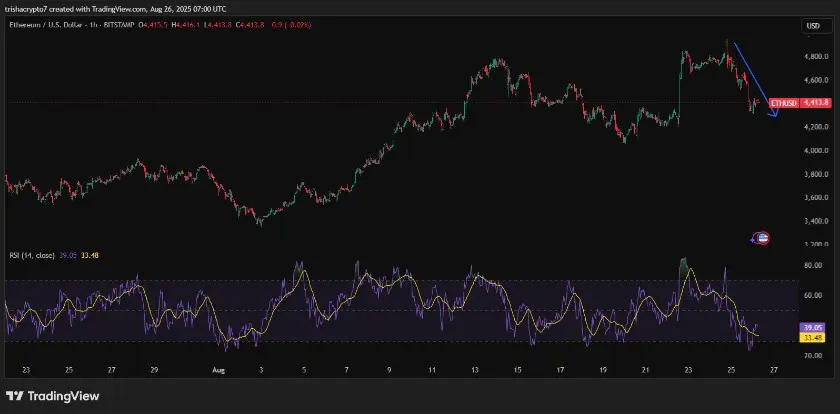Click the Aug label on the time axis

tap(219, 368)
